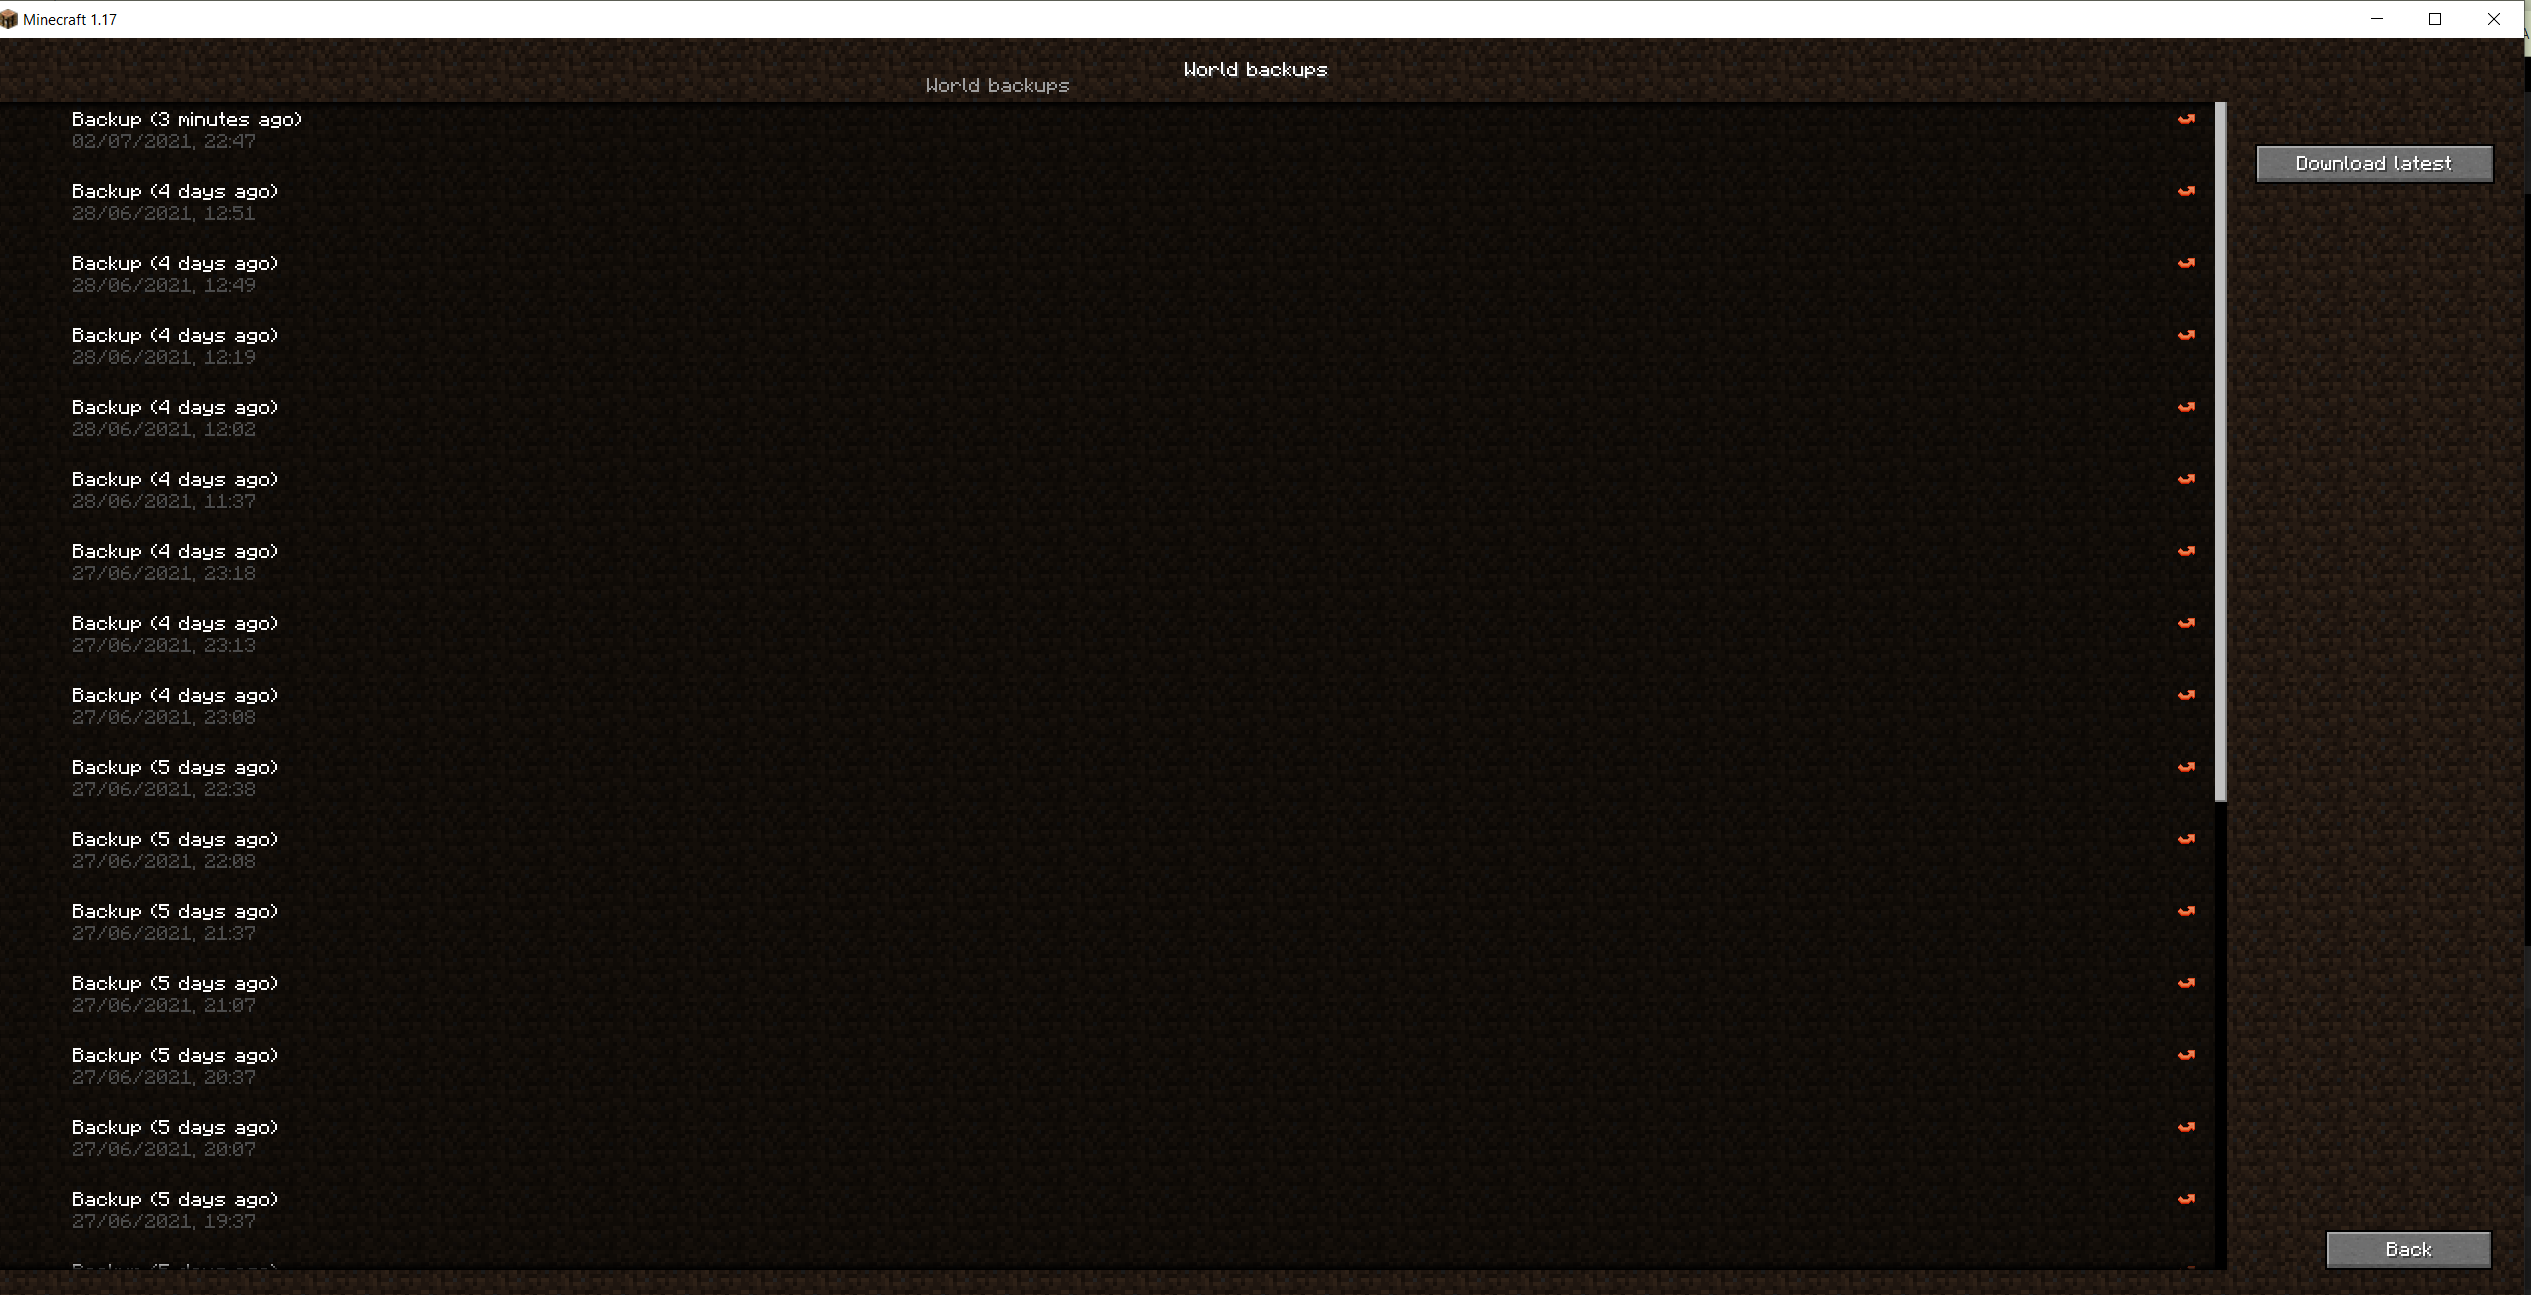Screen dimensions: 2531x1295
Task: Restore the backup from 27/06/2021 22:38
Action: click(2186, 767)
